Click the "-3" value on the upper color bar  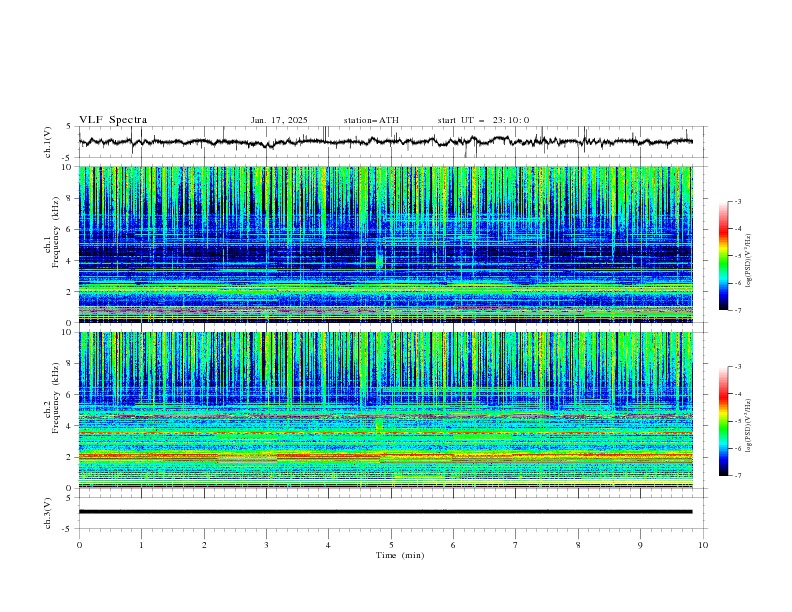point(737,201)
